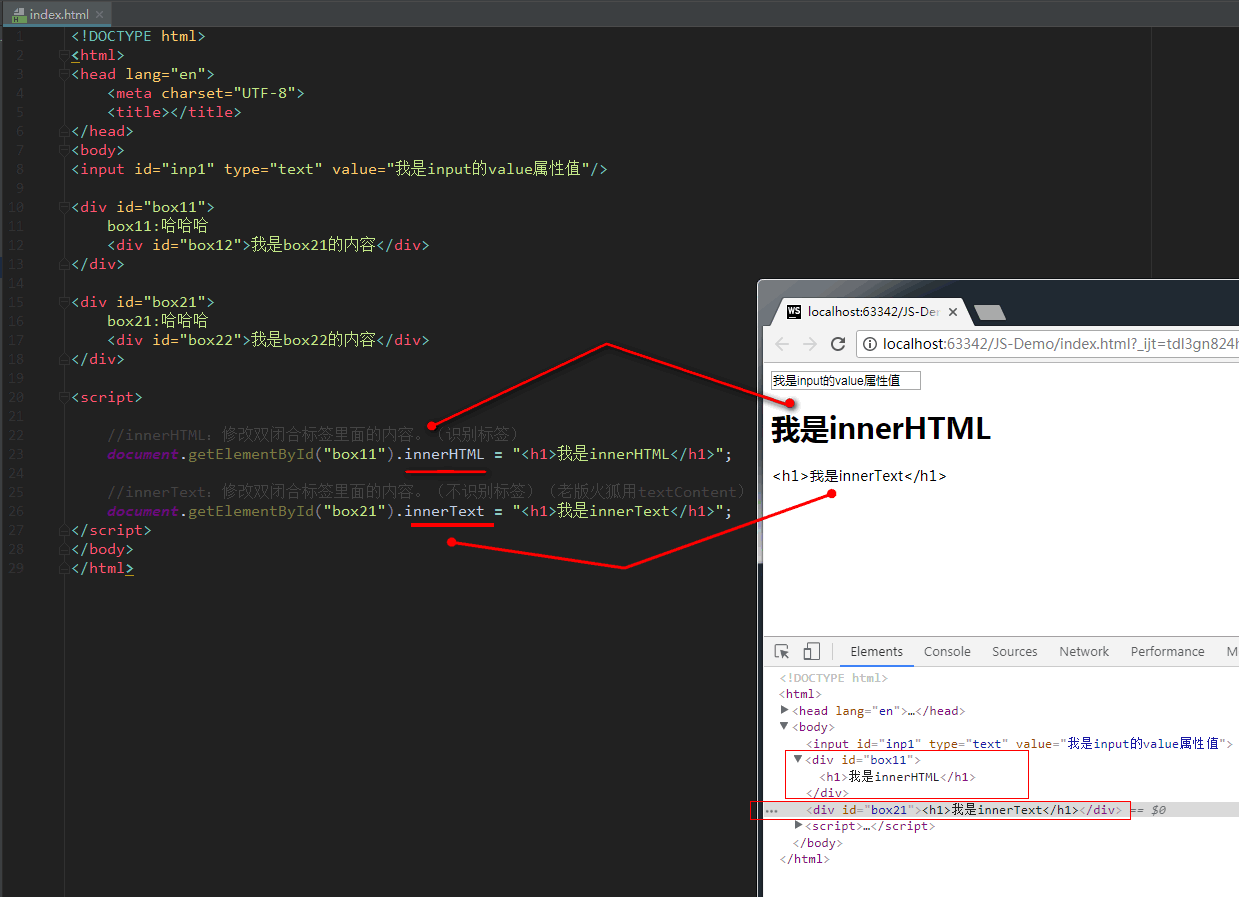Select the closing </html> line in DevTools
1239x897 pixels.
pyautogui.click(x=804, y=859)
